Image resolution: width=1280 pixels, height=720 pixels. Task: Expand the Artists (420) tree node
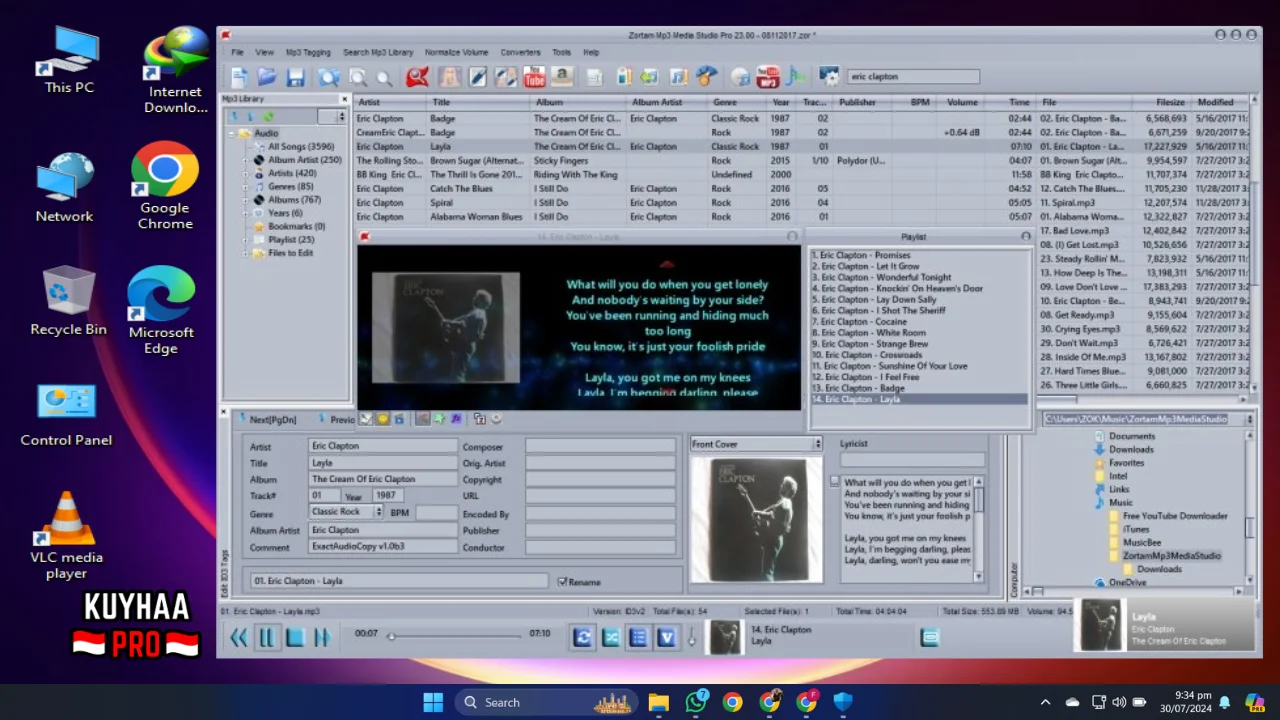pyautogui.click(x=245, y=173)
